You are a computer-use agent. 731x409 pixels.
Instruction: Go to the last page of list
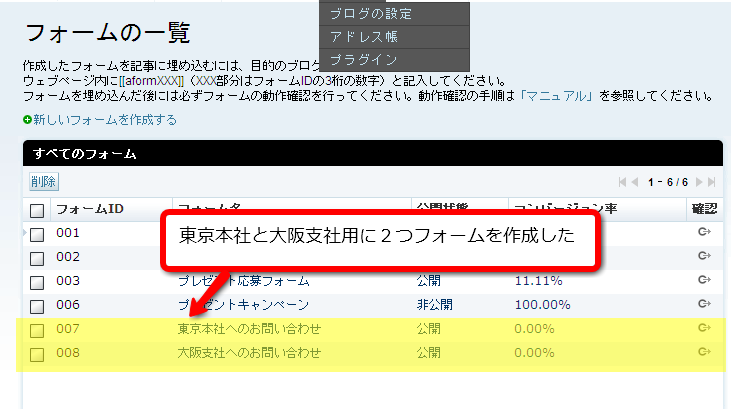(x=711, y=182)
